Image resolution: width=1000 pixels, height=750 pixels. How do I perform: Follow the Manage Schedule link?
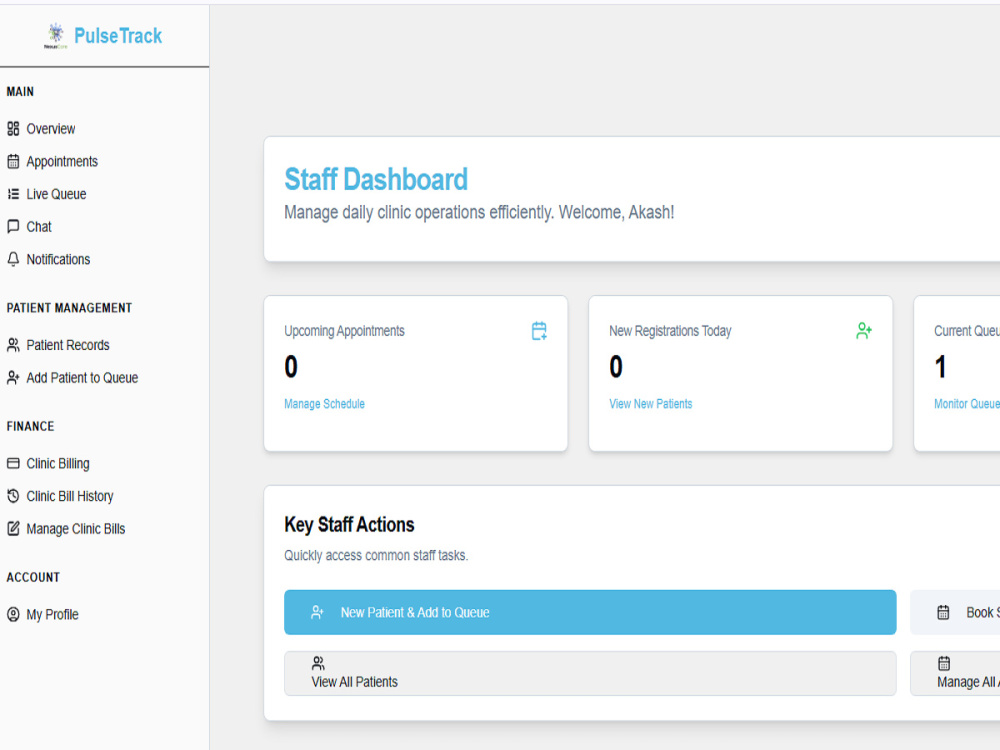(325, 404)
